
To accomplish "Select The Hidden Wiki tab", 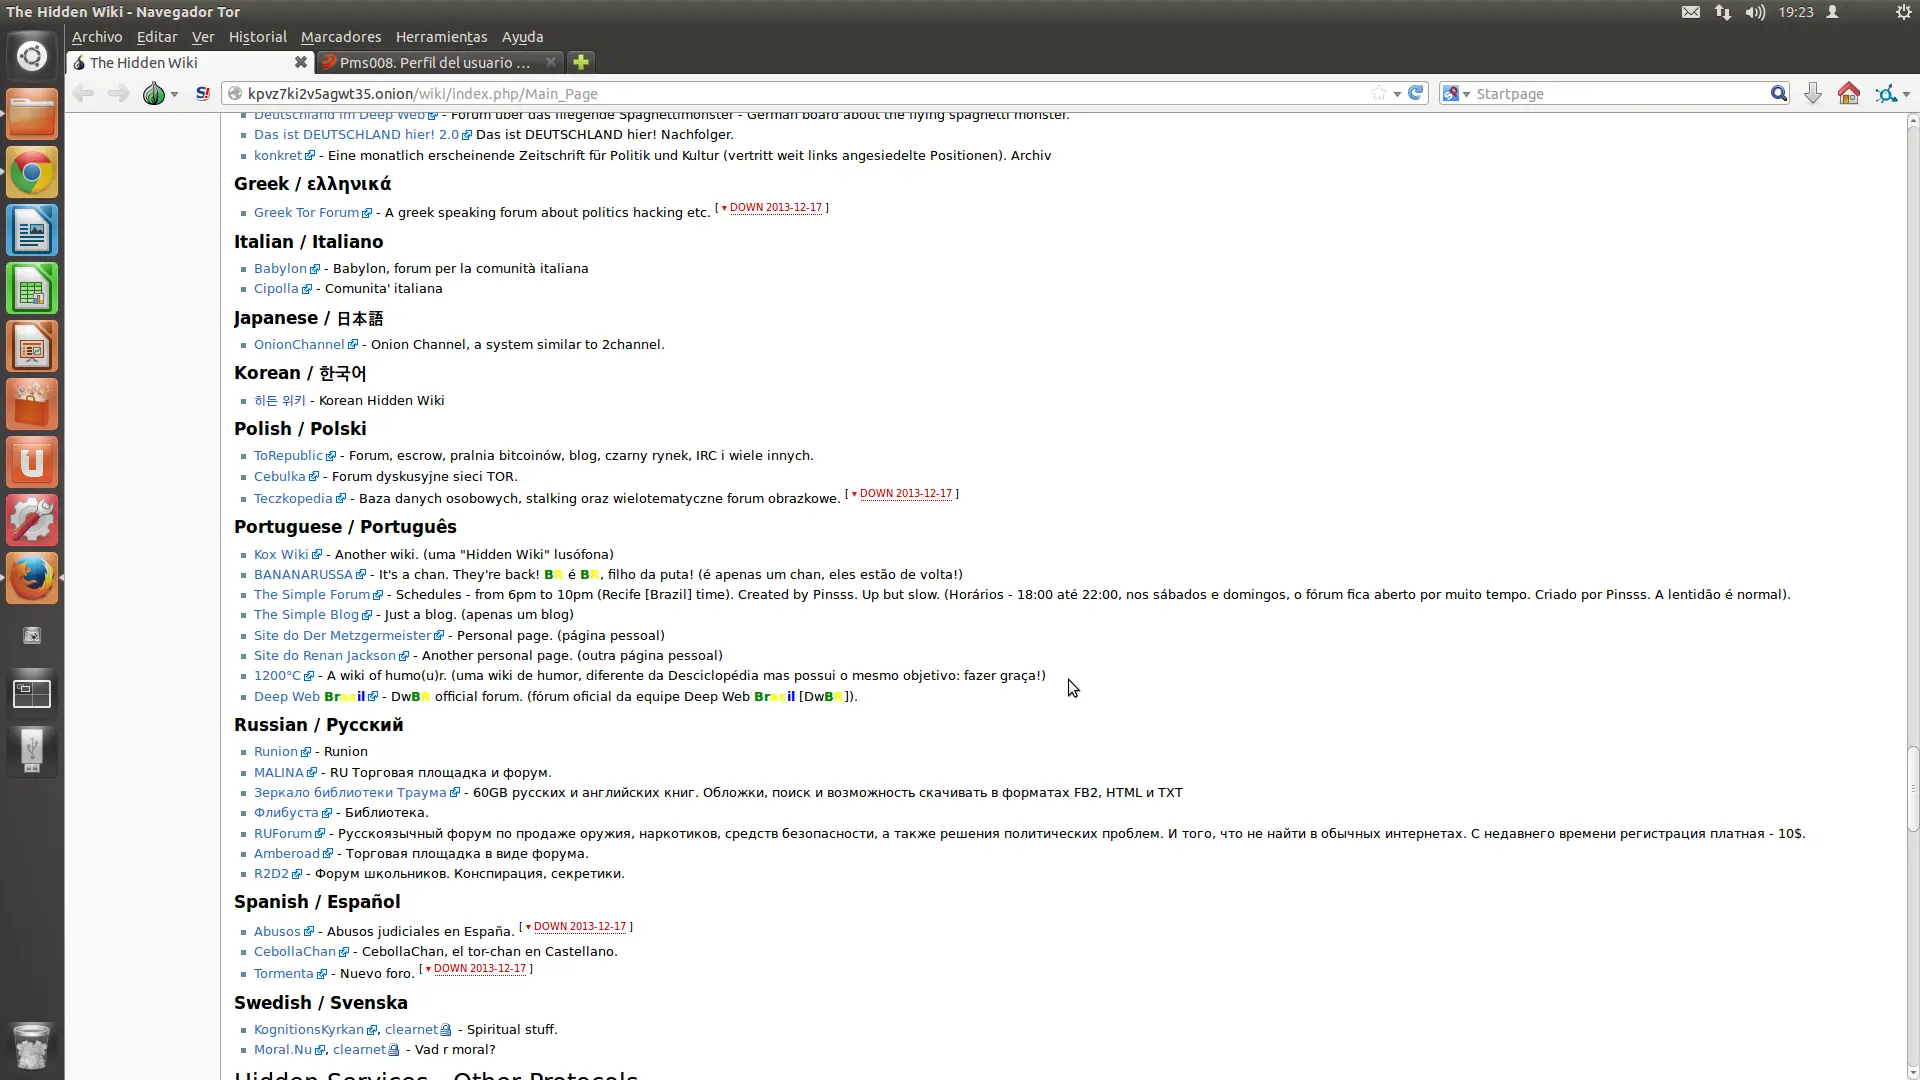I will (x=189, y=62).
